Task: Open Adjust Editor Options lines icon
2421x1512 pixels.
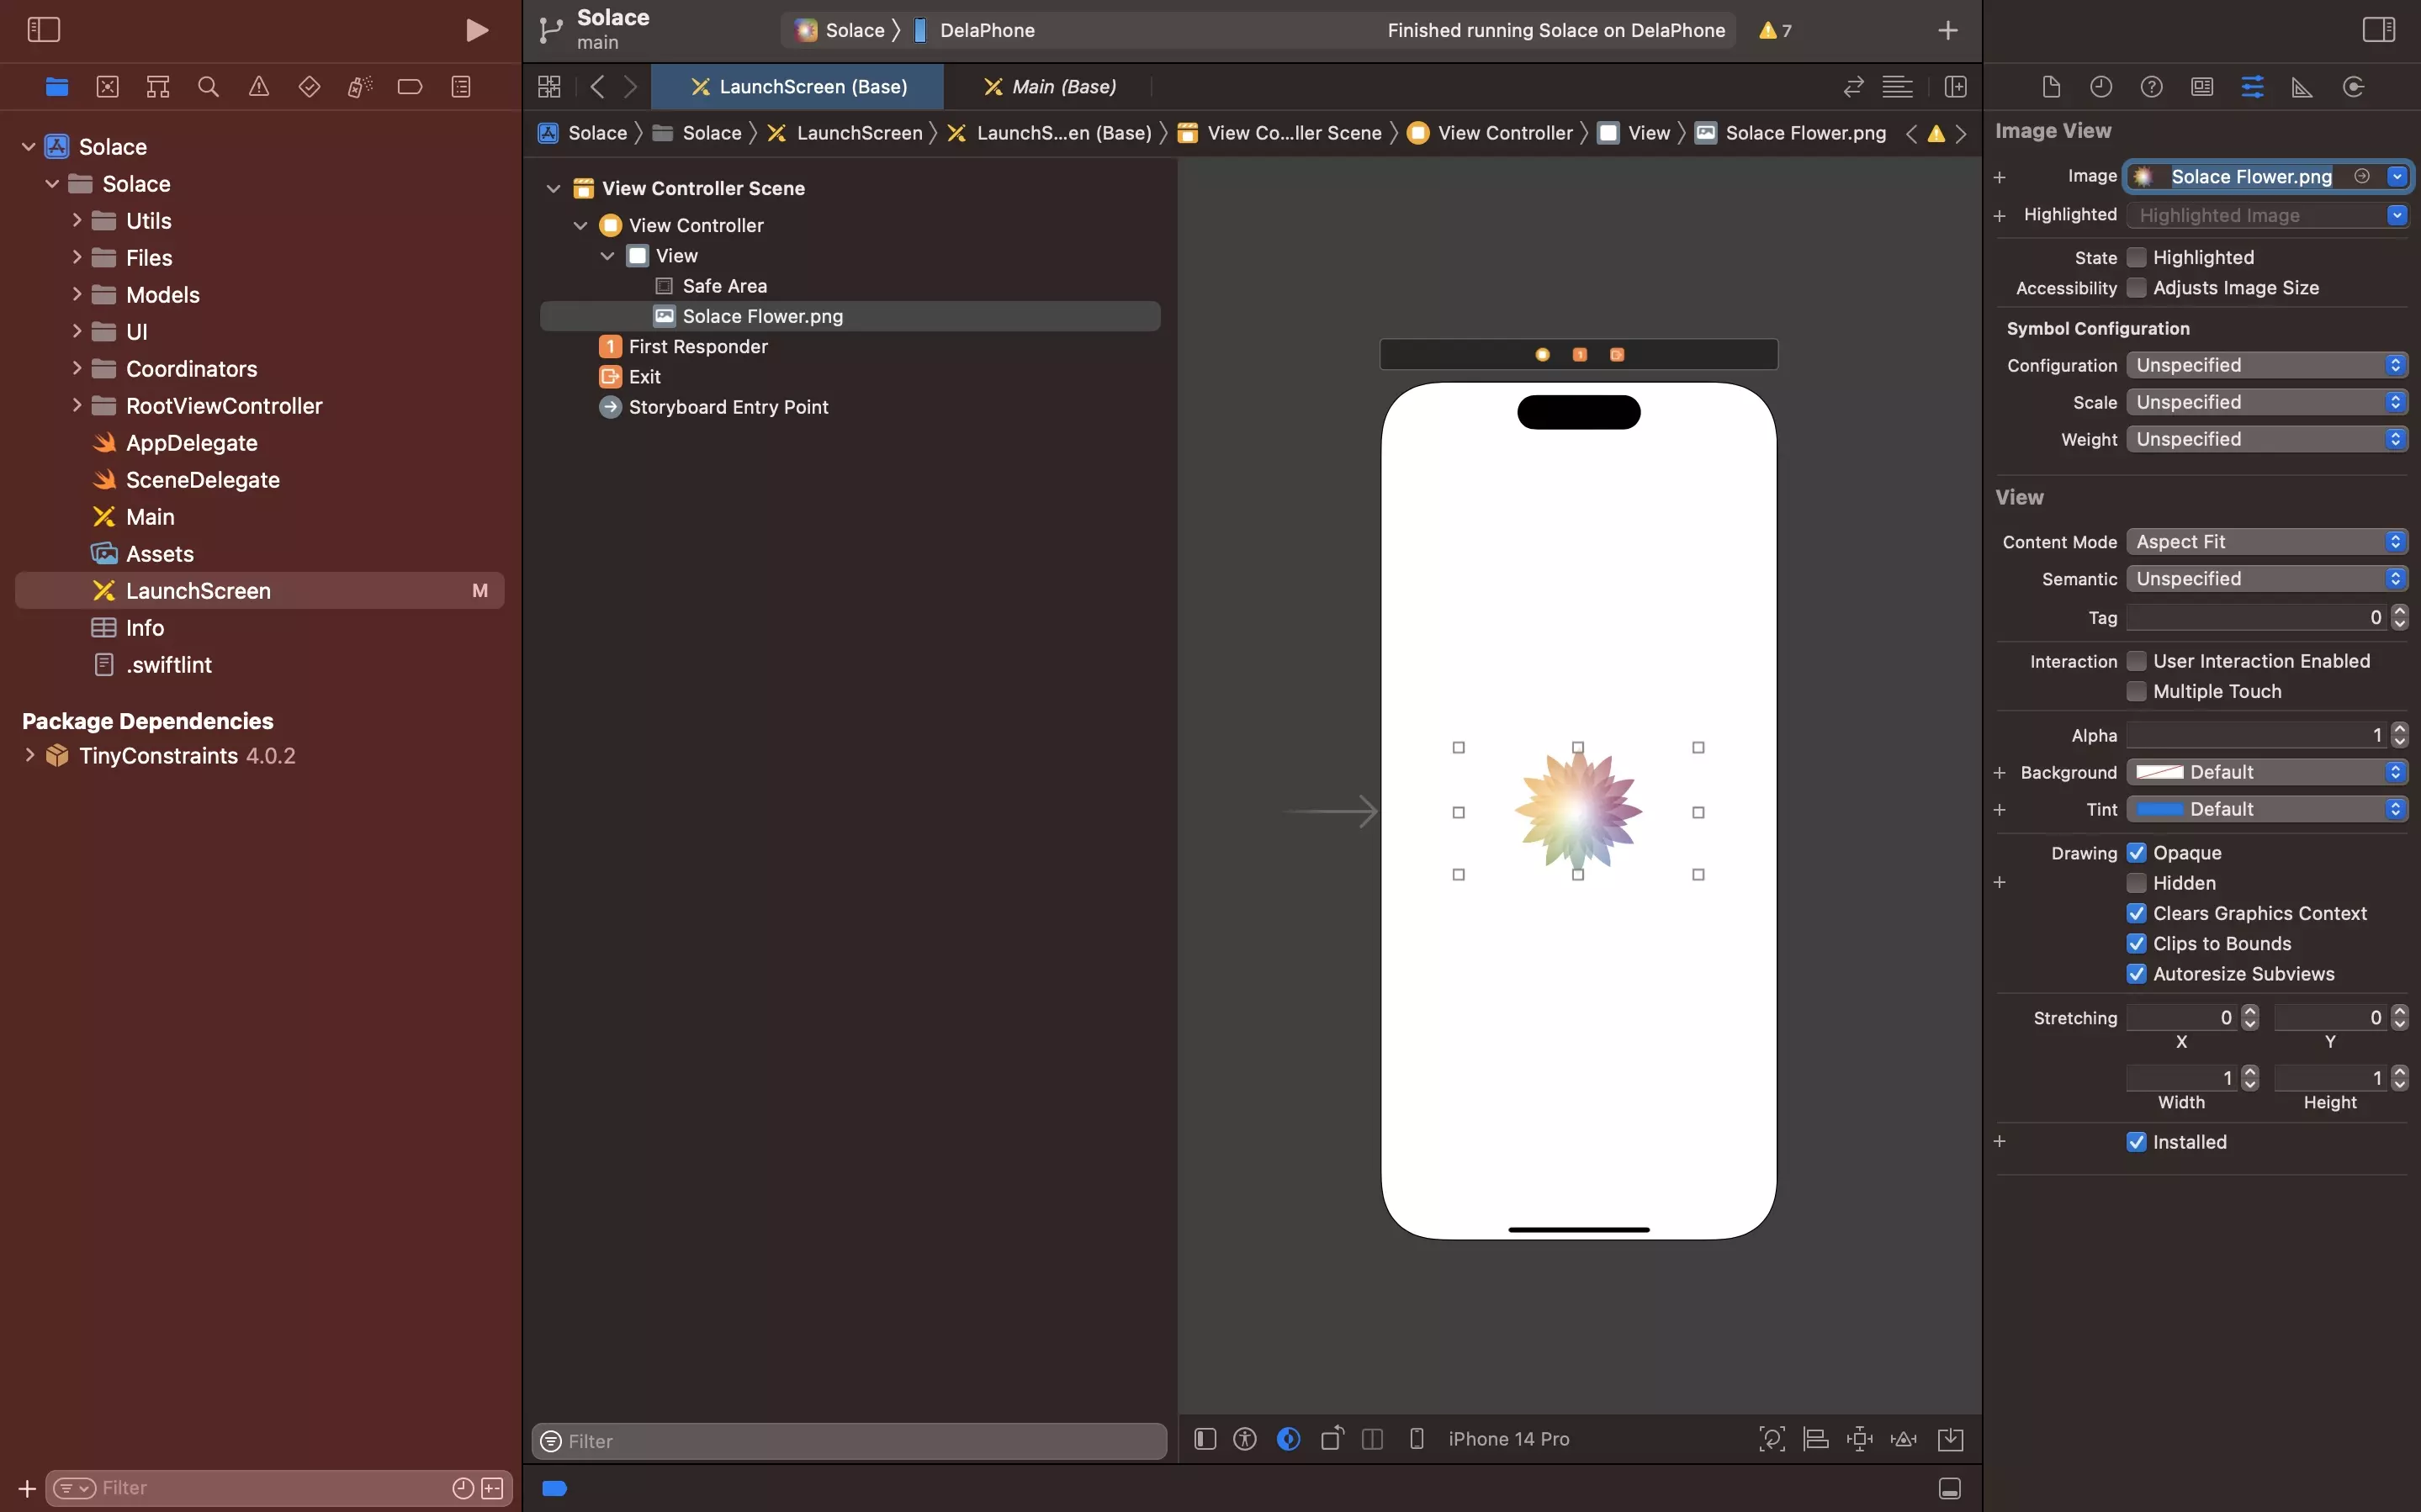Action: point(1897,87)
